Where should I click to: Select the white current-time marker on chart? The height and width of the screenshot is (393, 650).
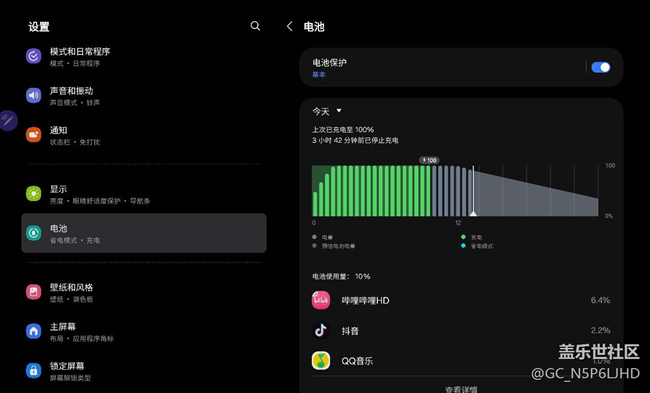tap(473, 192)
